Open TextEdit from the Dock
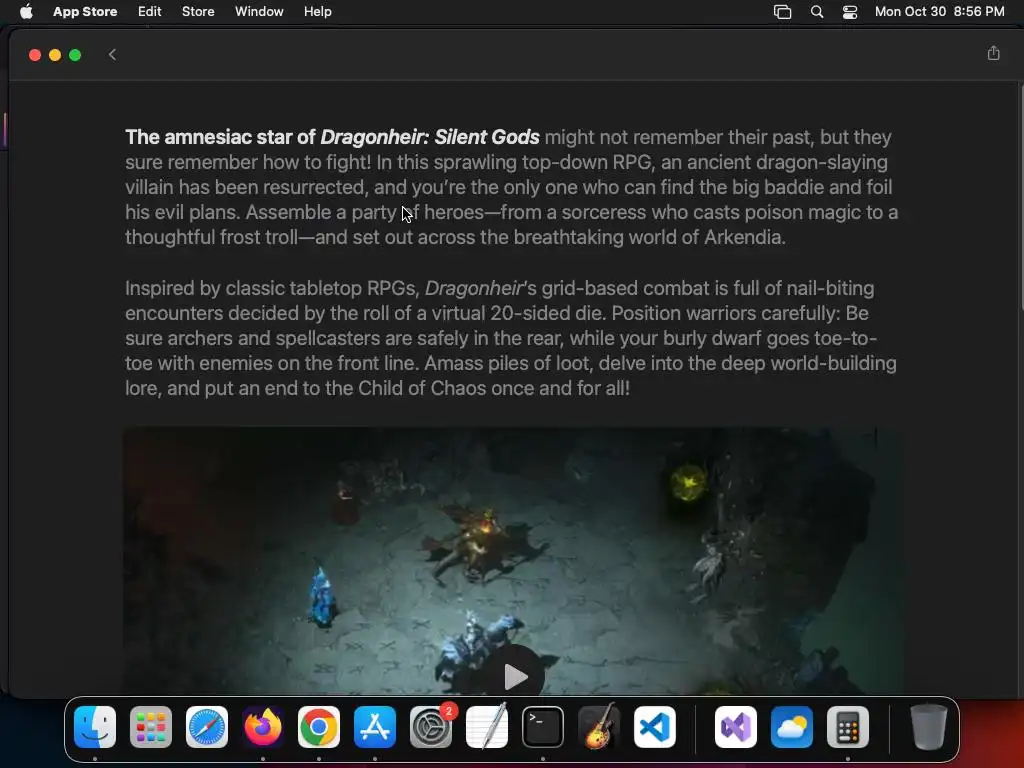This screenshot has width=1024, height=768. pyautogui.click(x=487, y=727)
